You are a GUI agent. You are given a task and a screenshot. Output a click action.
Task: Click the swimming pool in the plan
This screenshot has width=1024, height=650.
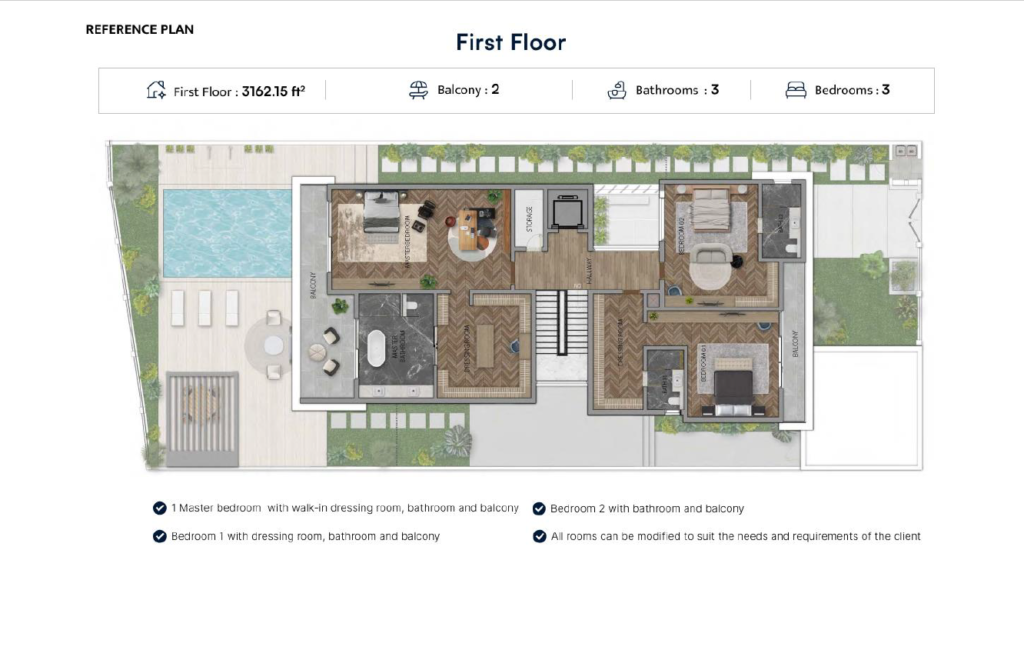coord(227,233)
